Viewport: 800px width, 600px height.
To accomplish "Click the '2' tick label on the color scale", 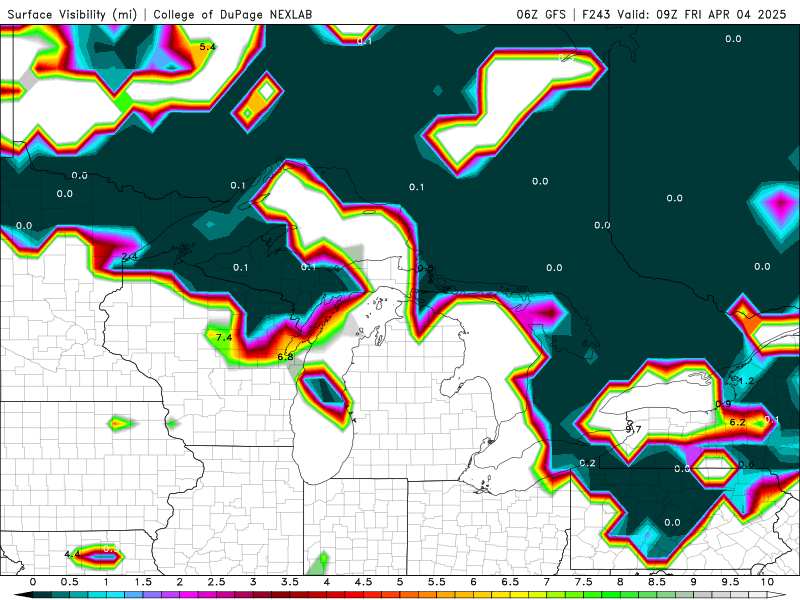I will (x=180, y=582).
